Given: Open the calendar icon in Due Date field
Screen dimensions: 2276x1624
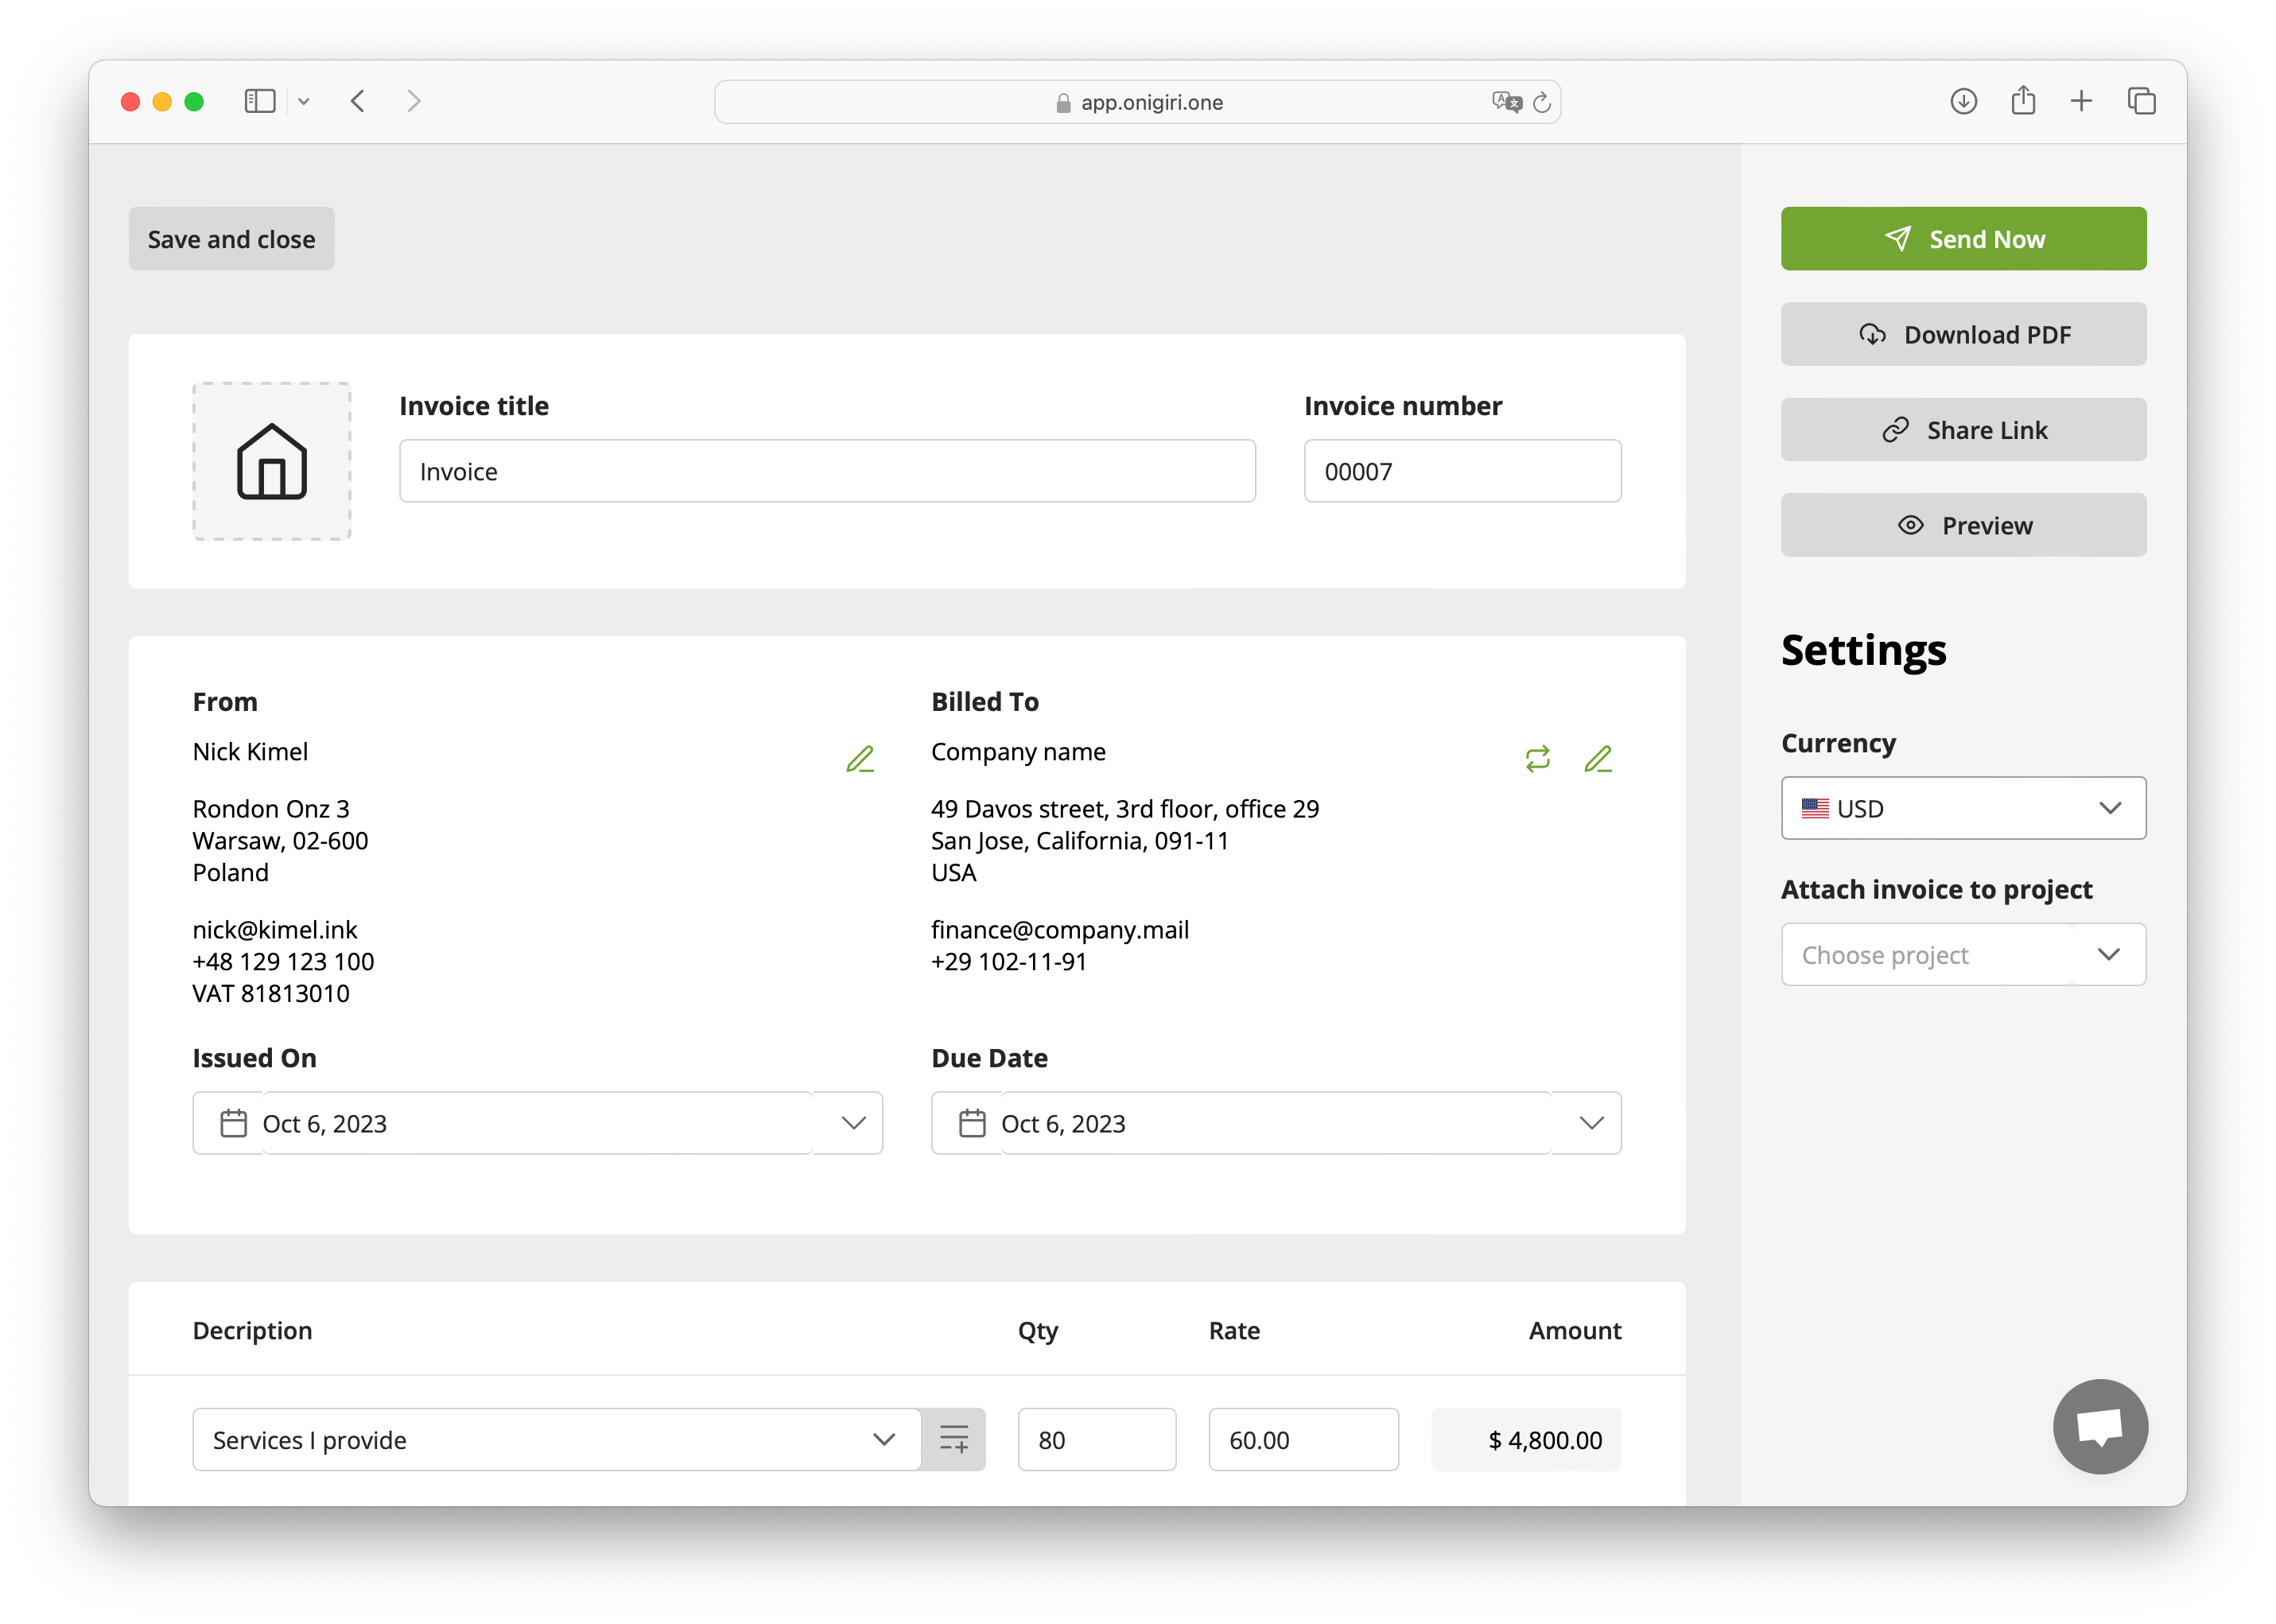Looking at the screenshot, I should point(971,1123).
